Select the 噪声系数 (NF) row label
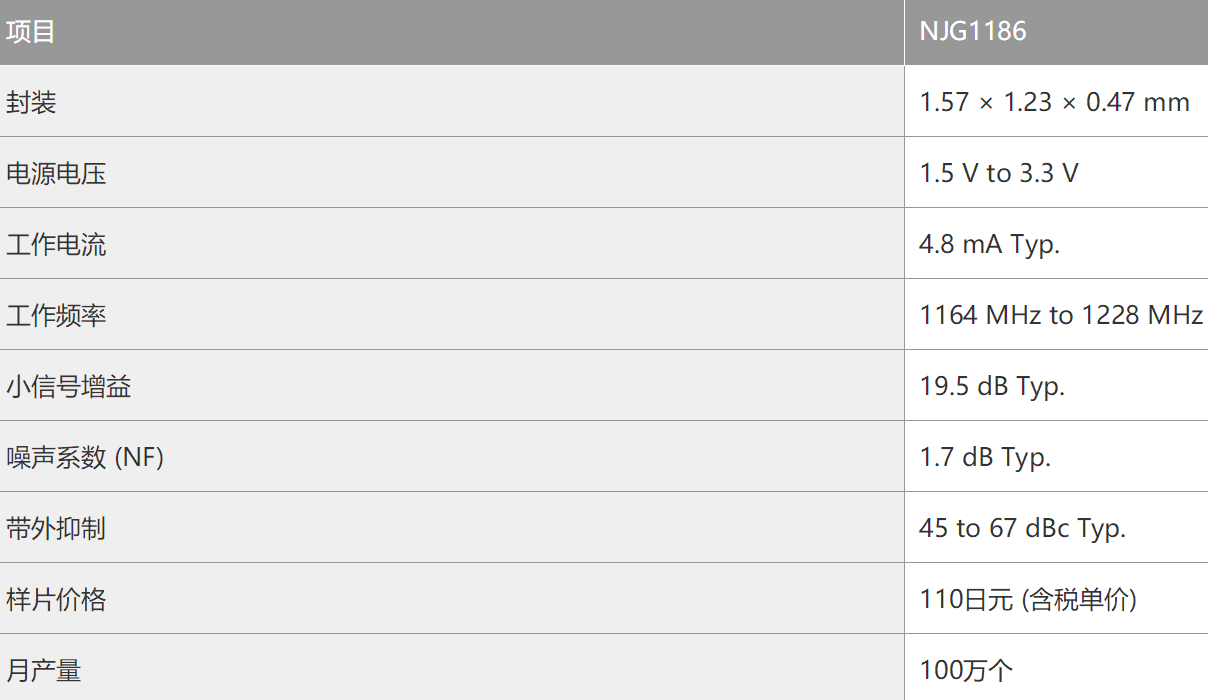The width and height of the screenshot is (1208, 700). tap(85, 458)
